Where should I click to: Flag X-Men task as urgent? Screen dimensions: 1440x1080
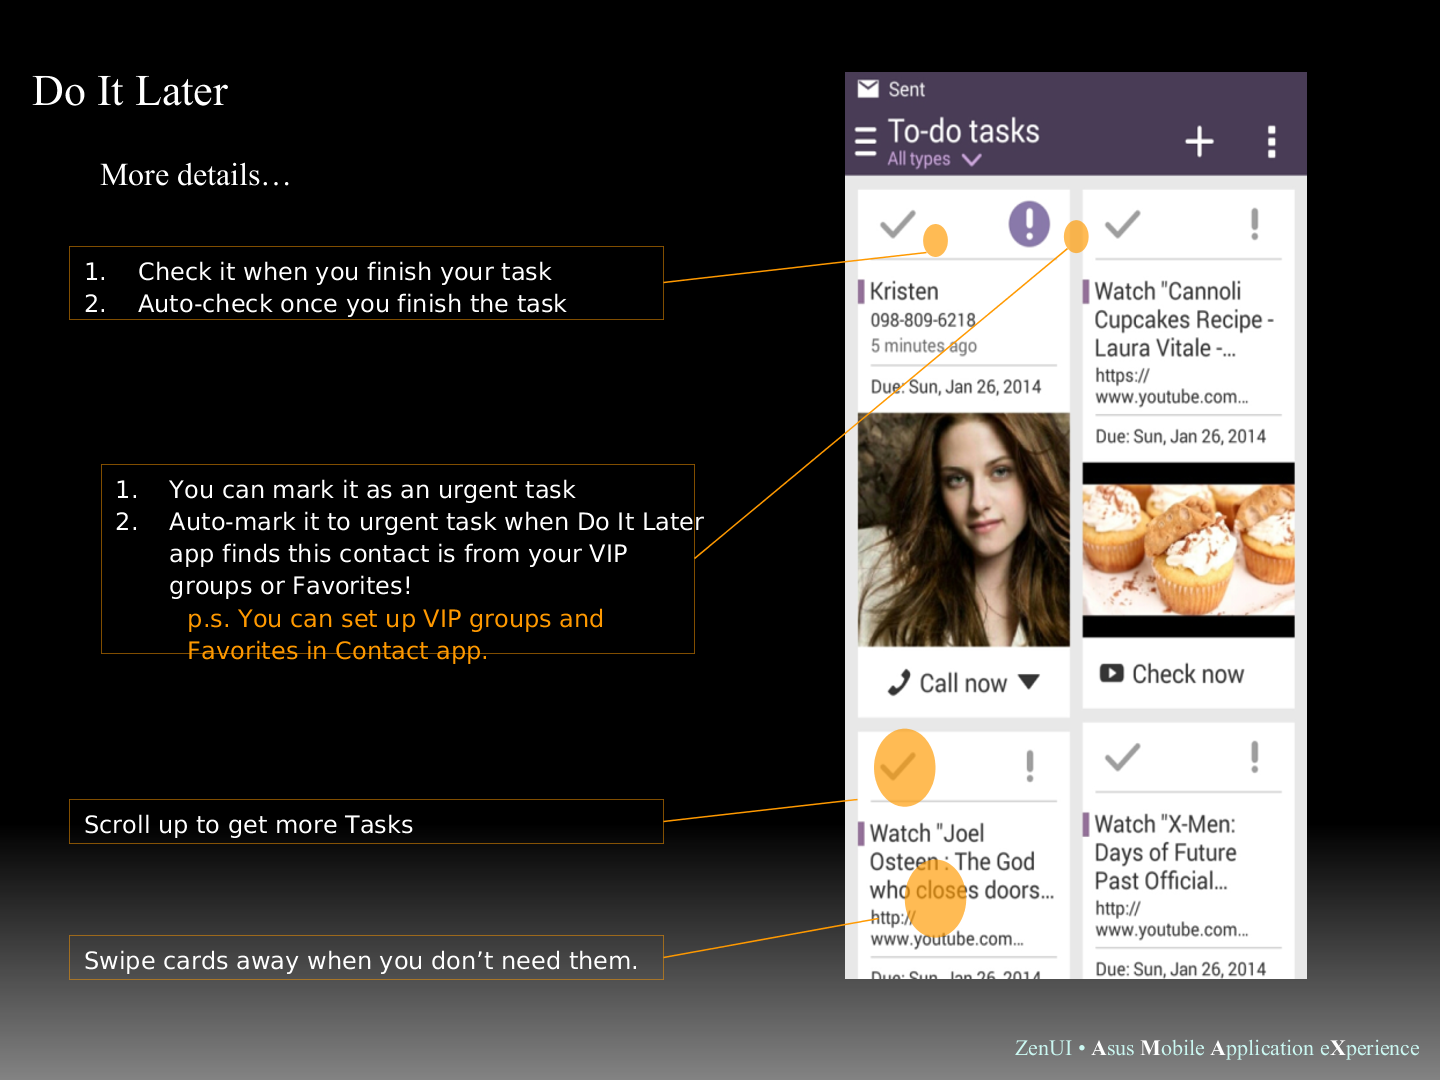[1254, 757]
